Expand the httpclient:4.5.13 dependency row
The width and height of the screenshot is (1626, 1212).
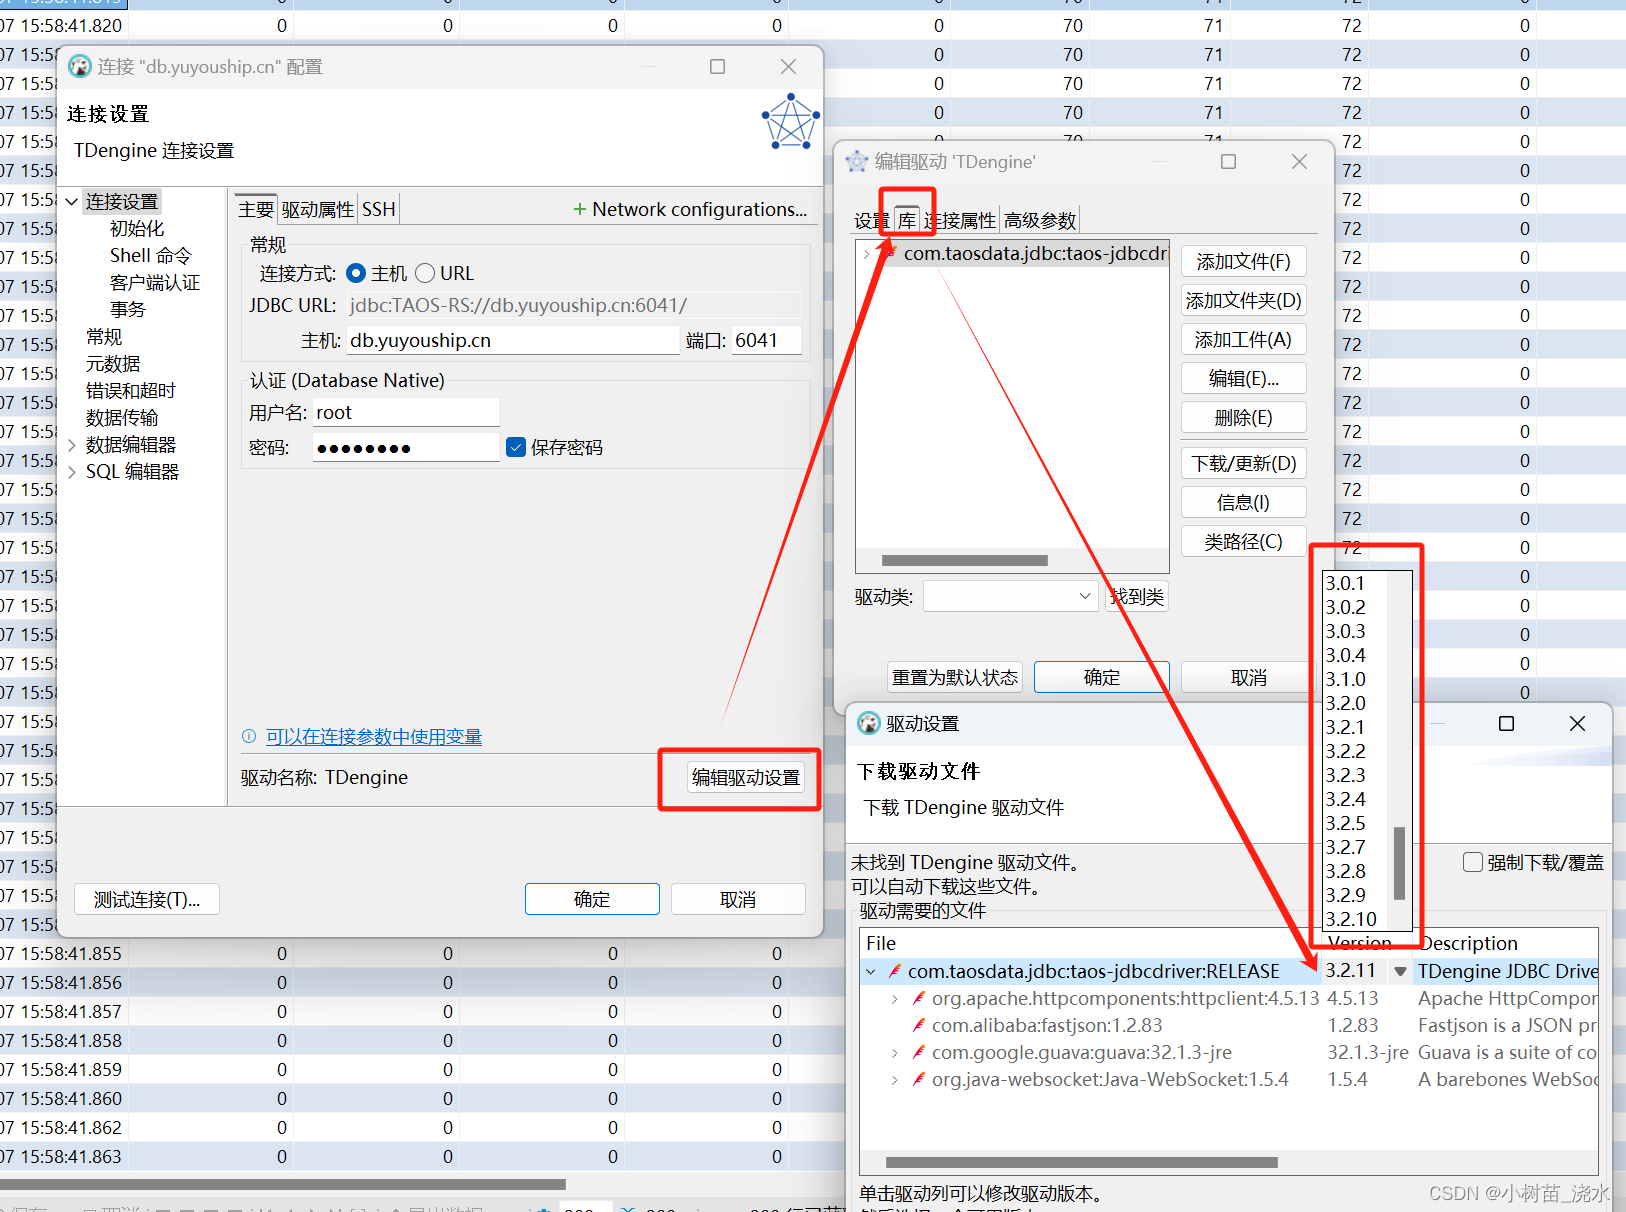point(895,998)
